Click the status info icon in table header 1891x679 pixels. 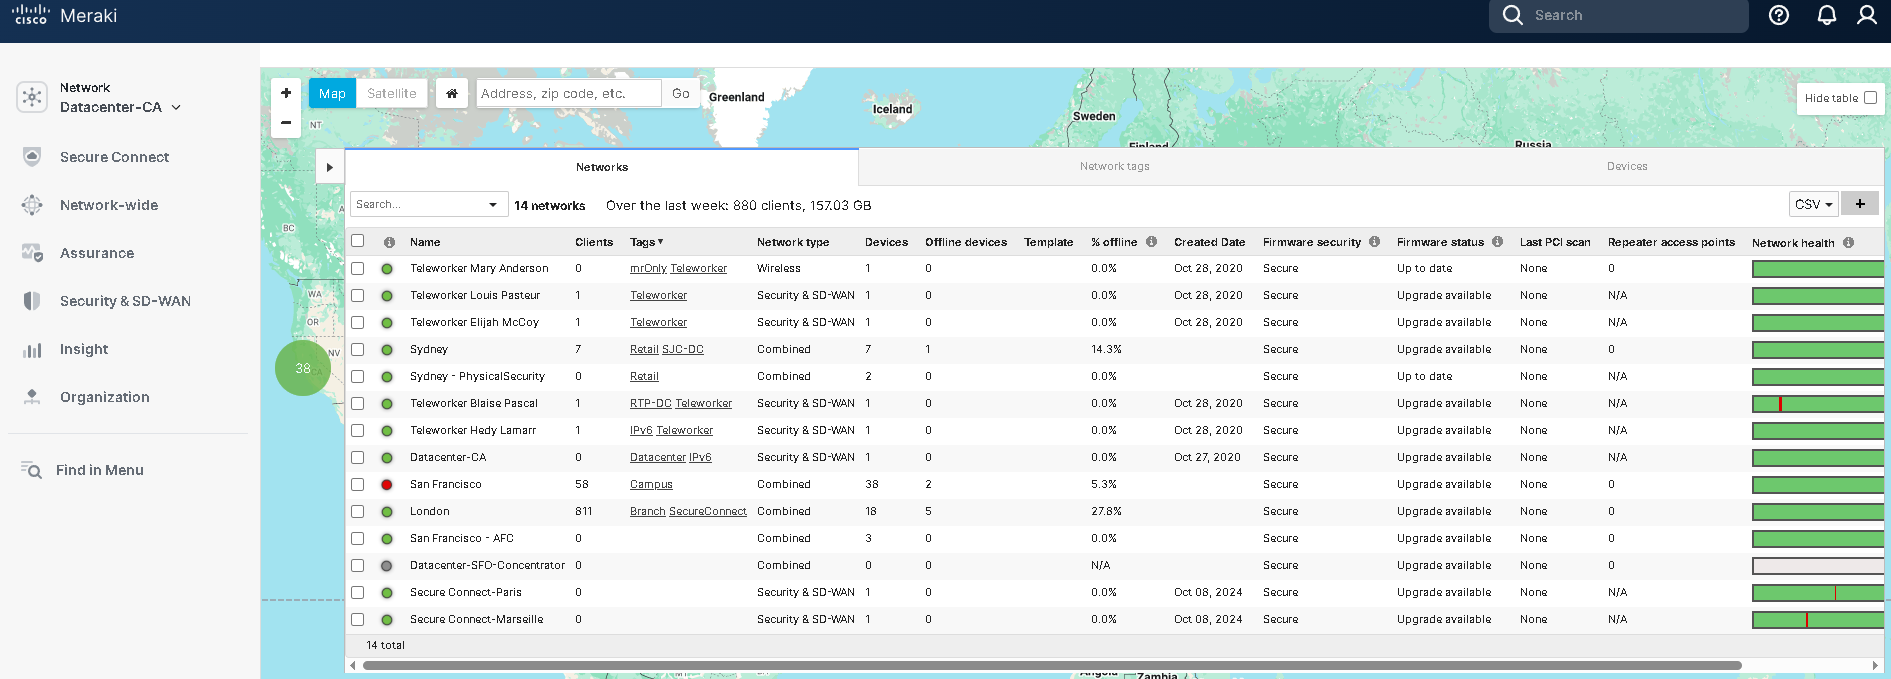point(389,242)
